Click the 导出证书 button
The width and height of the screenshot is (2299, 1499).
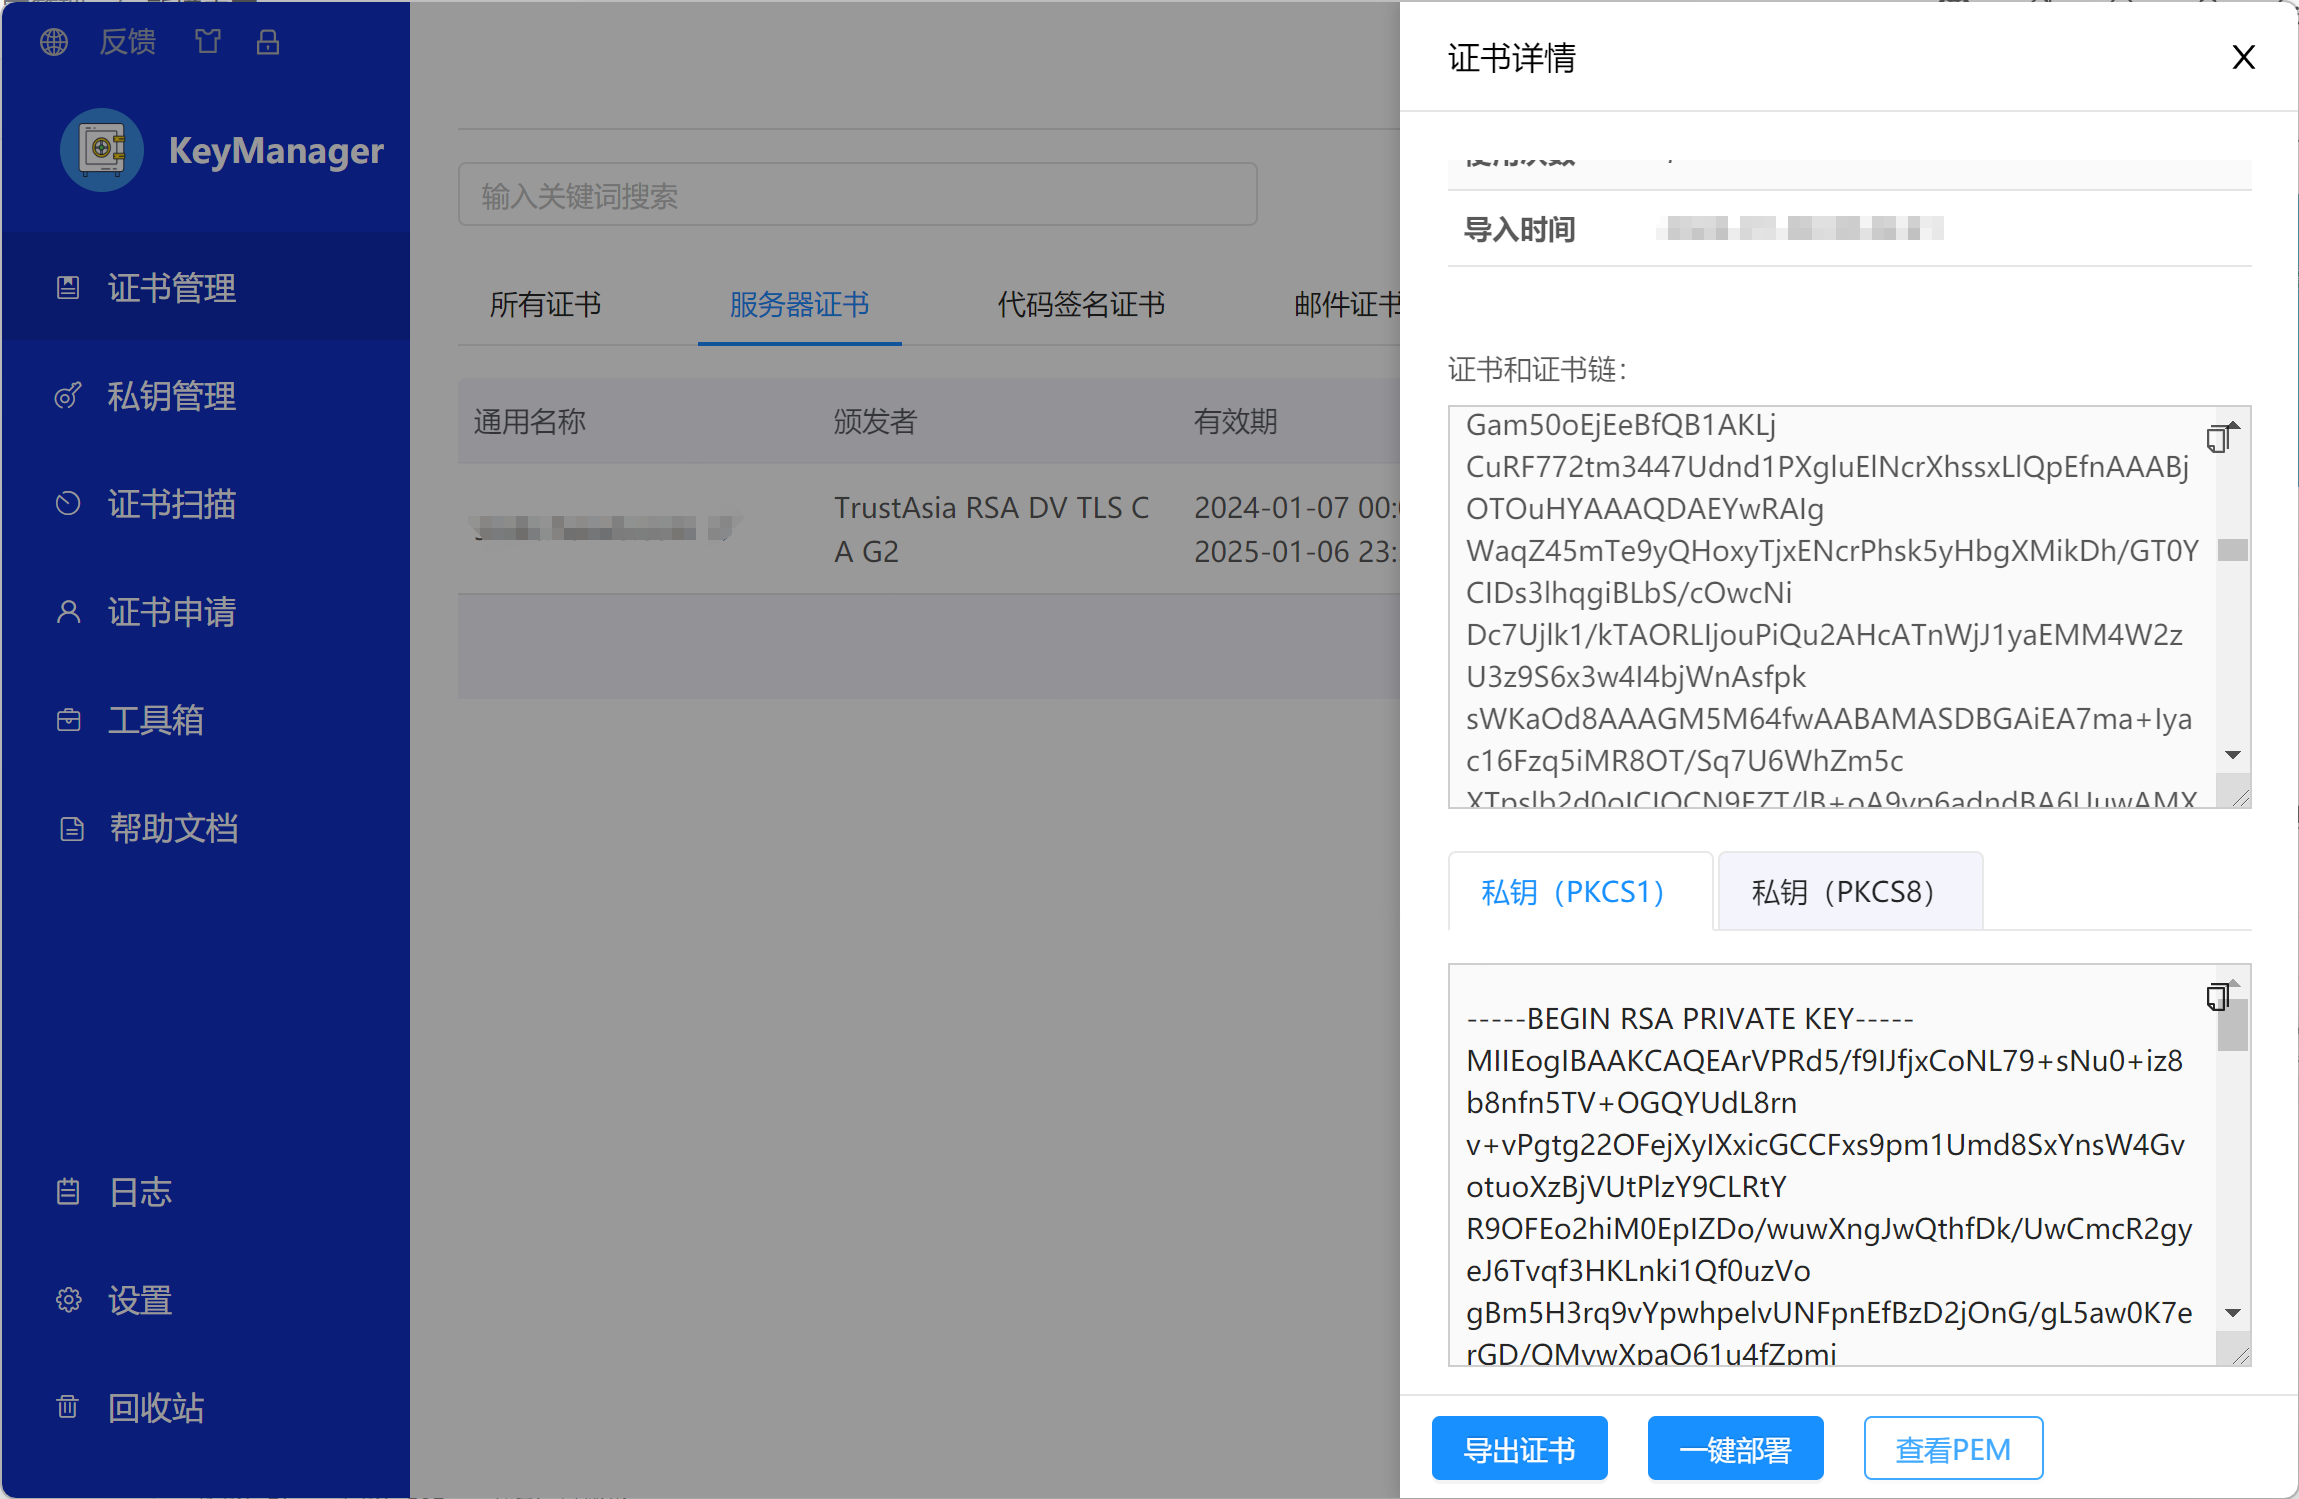tap(1519, 1449)
